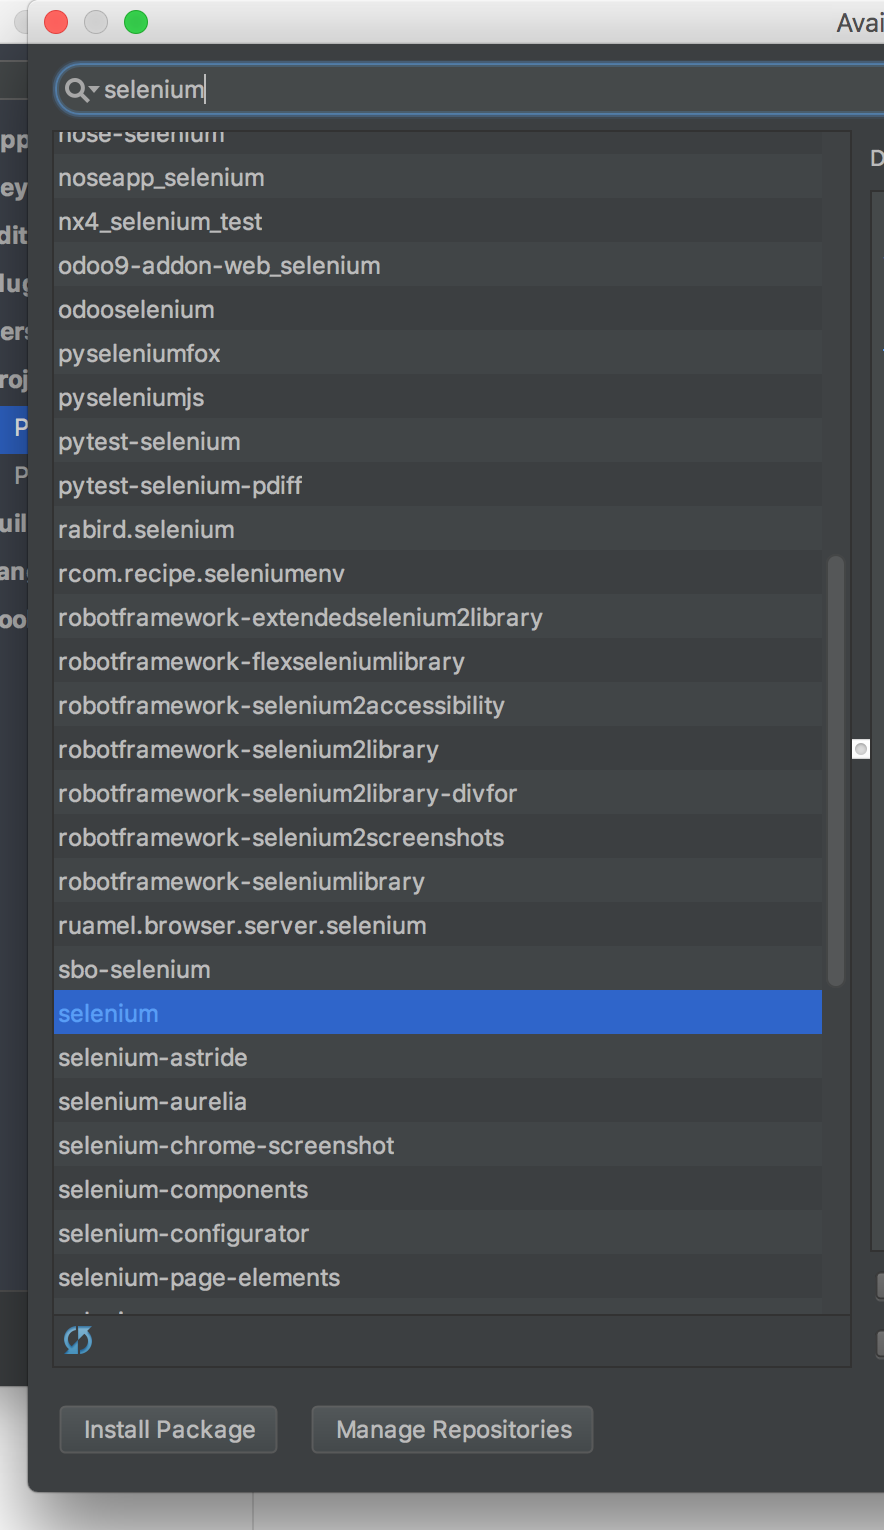The image size is (884, 1530).
Task: Select selenium-astride package
Action: (438, 1058)
